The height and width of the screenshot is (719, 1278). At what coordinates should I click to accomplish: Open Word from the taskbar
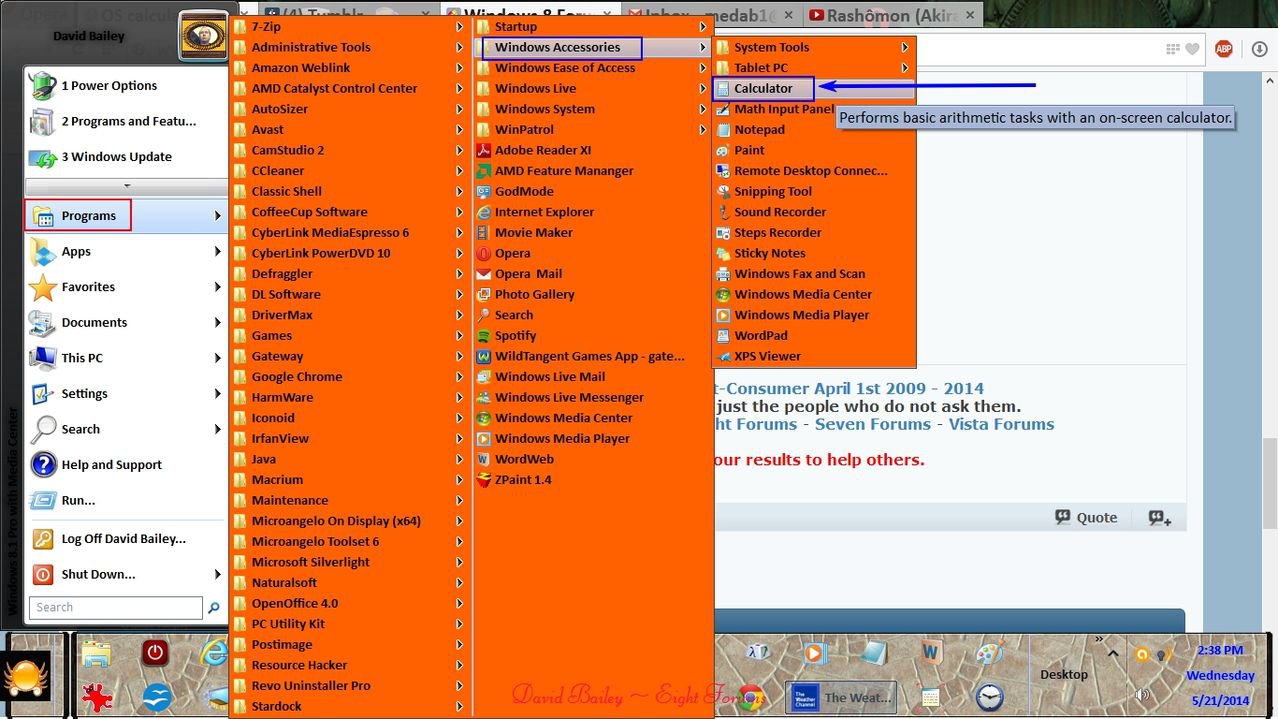(932, 653)
